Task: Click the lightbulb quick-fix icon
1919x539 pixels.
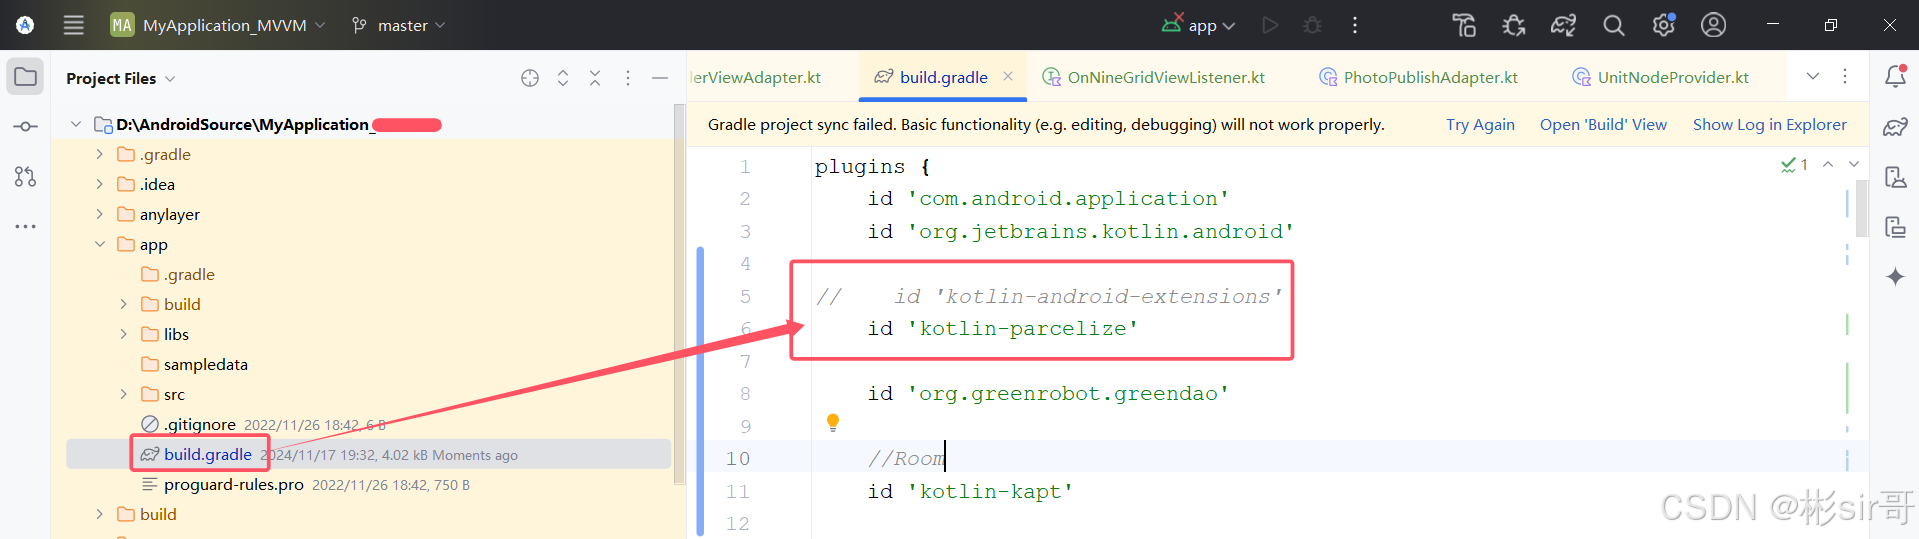Action: (x=833, y=423)
